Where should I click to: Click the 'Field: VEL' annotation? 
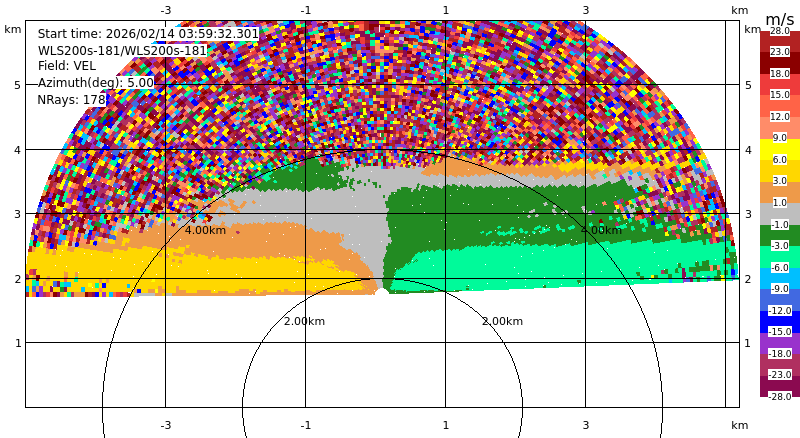[67, 66]
